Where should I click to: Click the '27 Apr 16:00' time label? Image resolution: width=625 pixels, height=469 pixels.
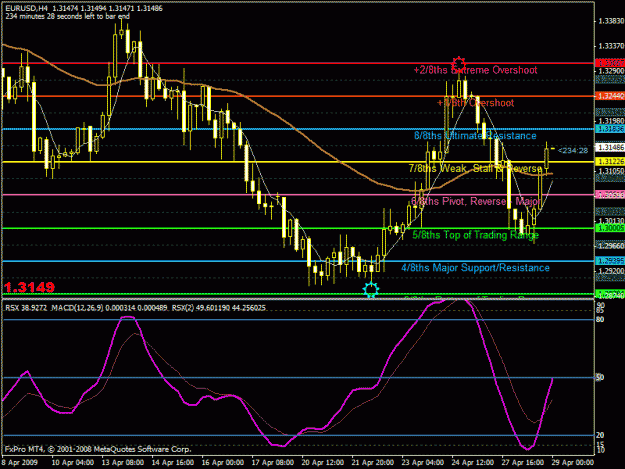coord(523,463)
